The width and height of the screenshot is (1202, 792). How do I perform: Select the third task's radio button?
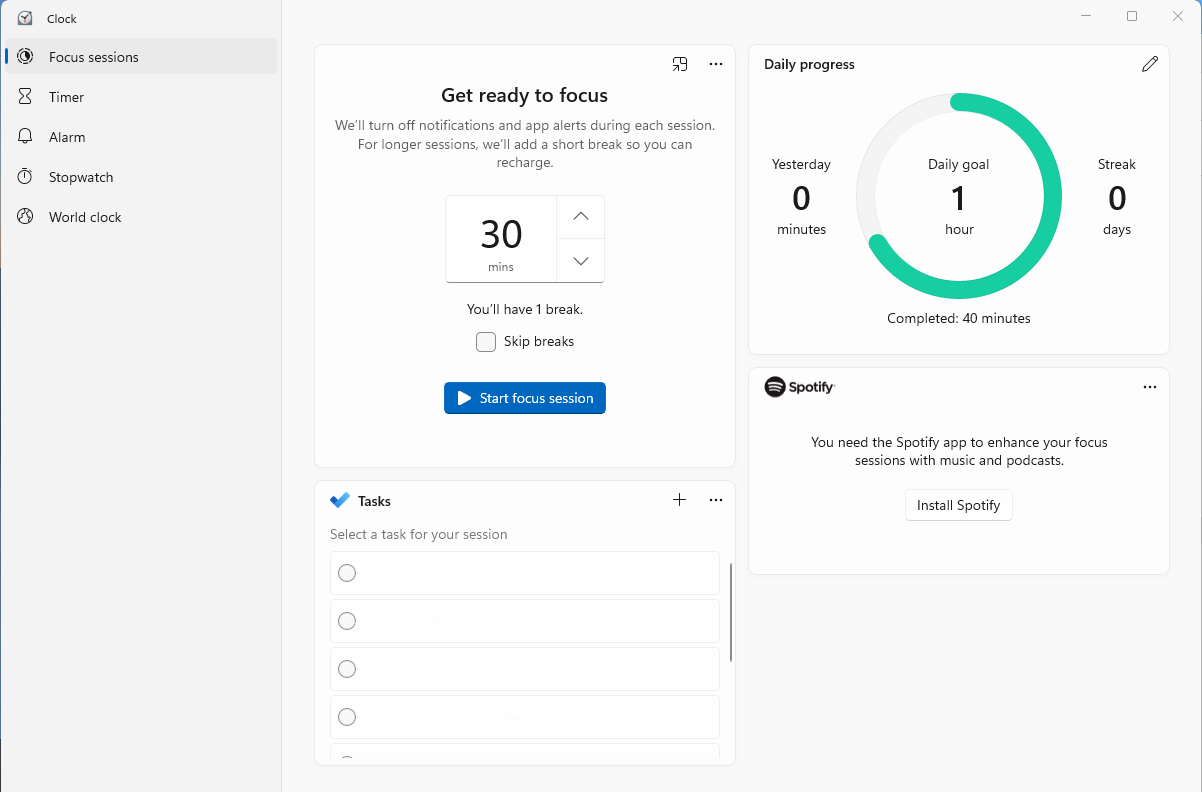pyautogui.click(x=346, y=668)
